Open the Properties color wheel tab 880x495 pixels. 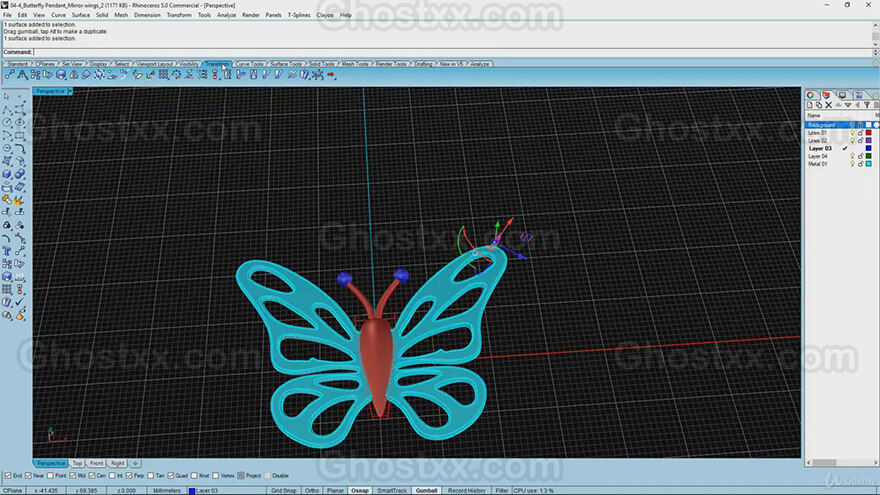pyautogui.click(x=811, y=95)
